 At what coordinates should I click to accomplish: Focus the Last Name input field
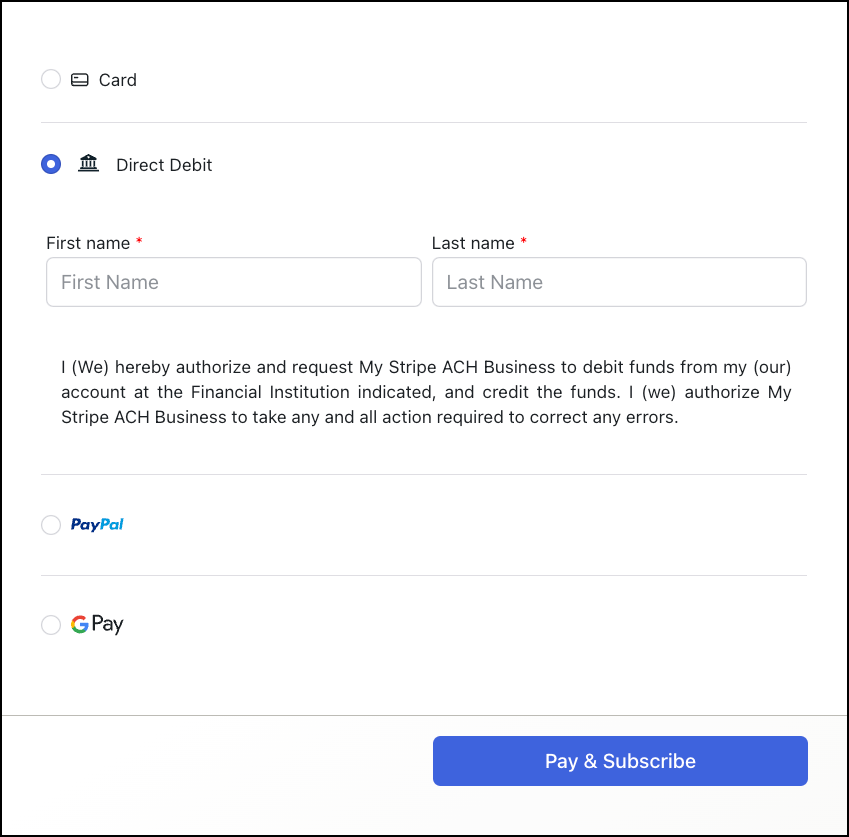pyautogui.click(x=619, y=282)
